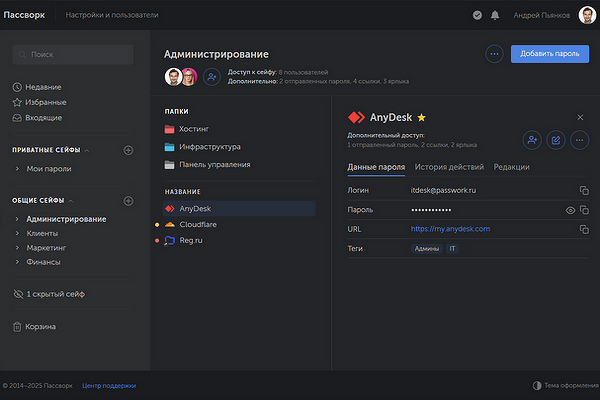Viewport: 600px width, 400px height.
Task: Expand the Администрирование vault chevron
Action: point(17,219)
